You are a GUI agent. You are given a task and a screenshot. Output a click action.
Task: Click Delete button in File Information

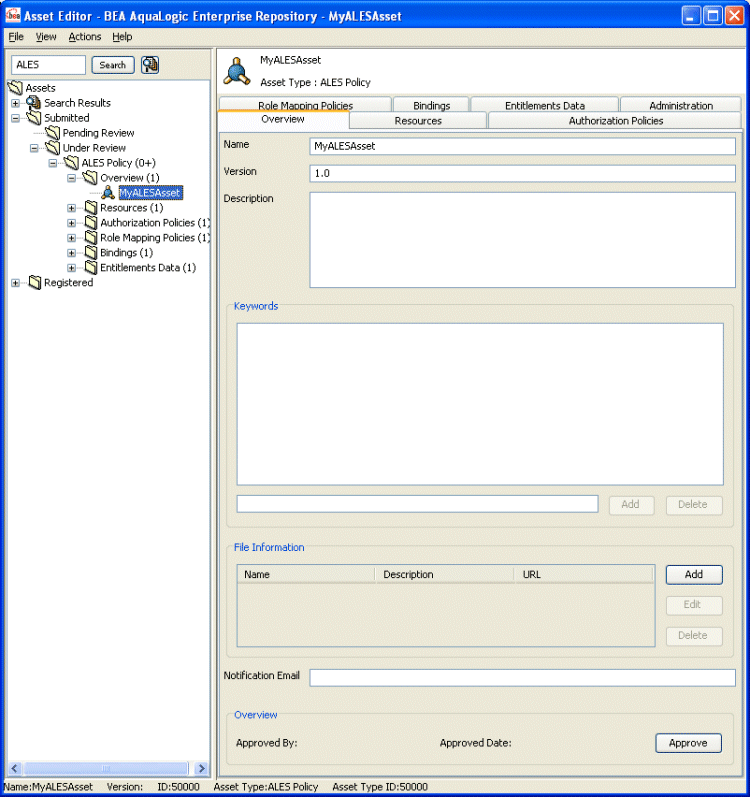(694, 635)
